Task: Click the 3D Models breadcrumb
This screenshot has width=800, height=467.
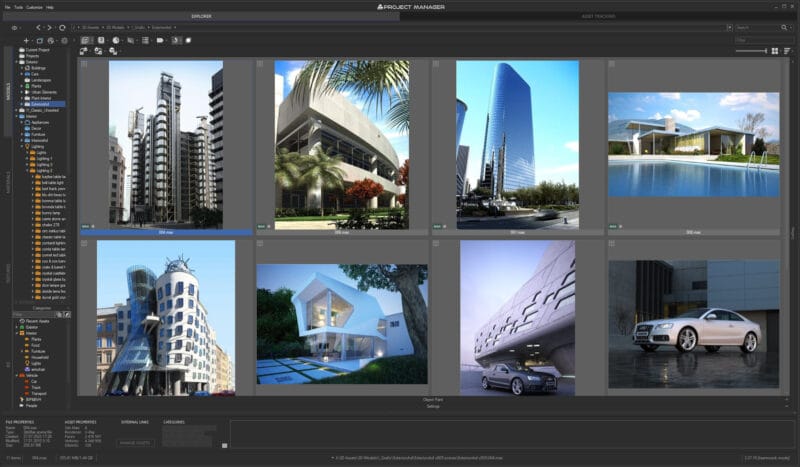Action: (x=115, y=28)
